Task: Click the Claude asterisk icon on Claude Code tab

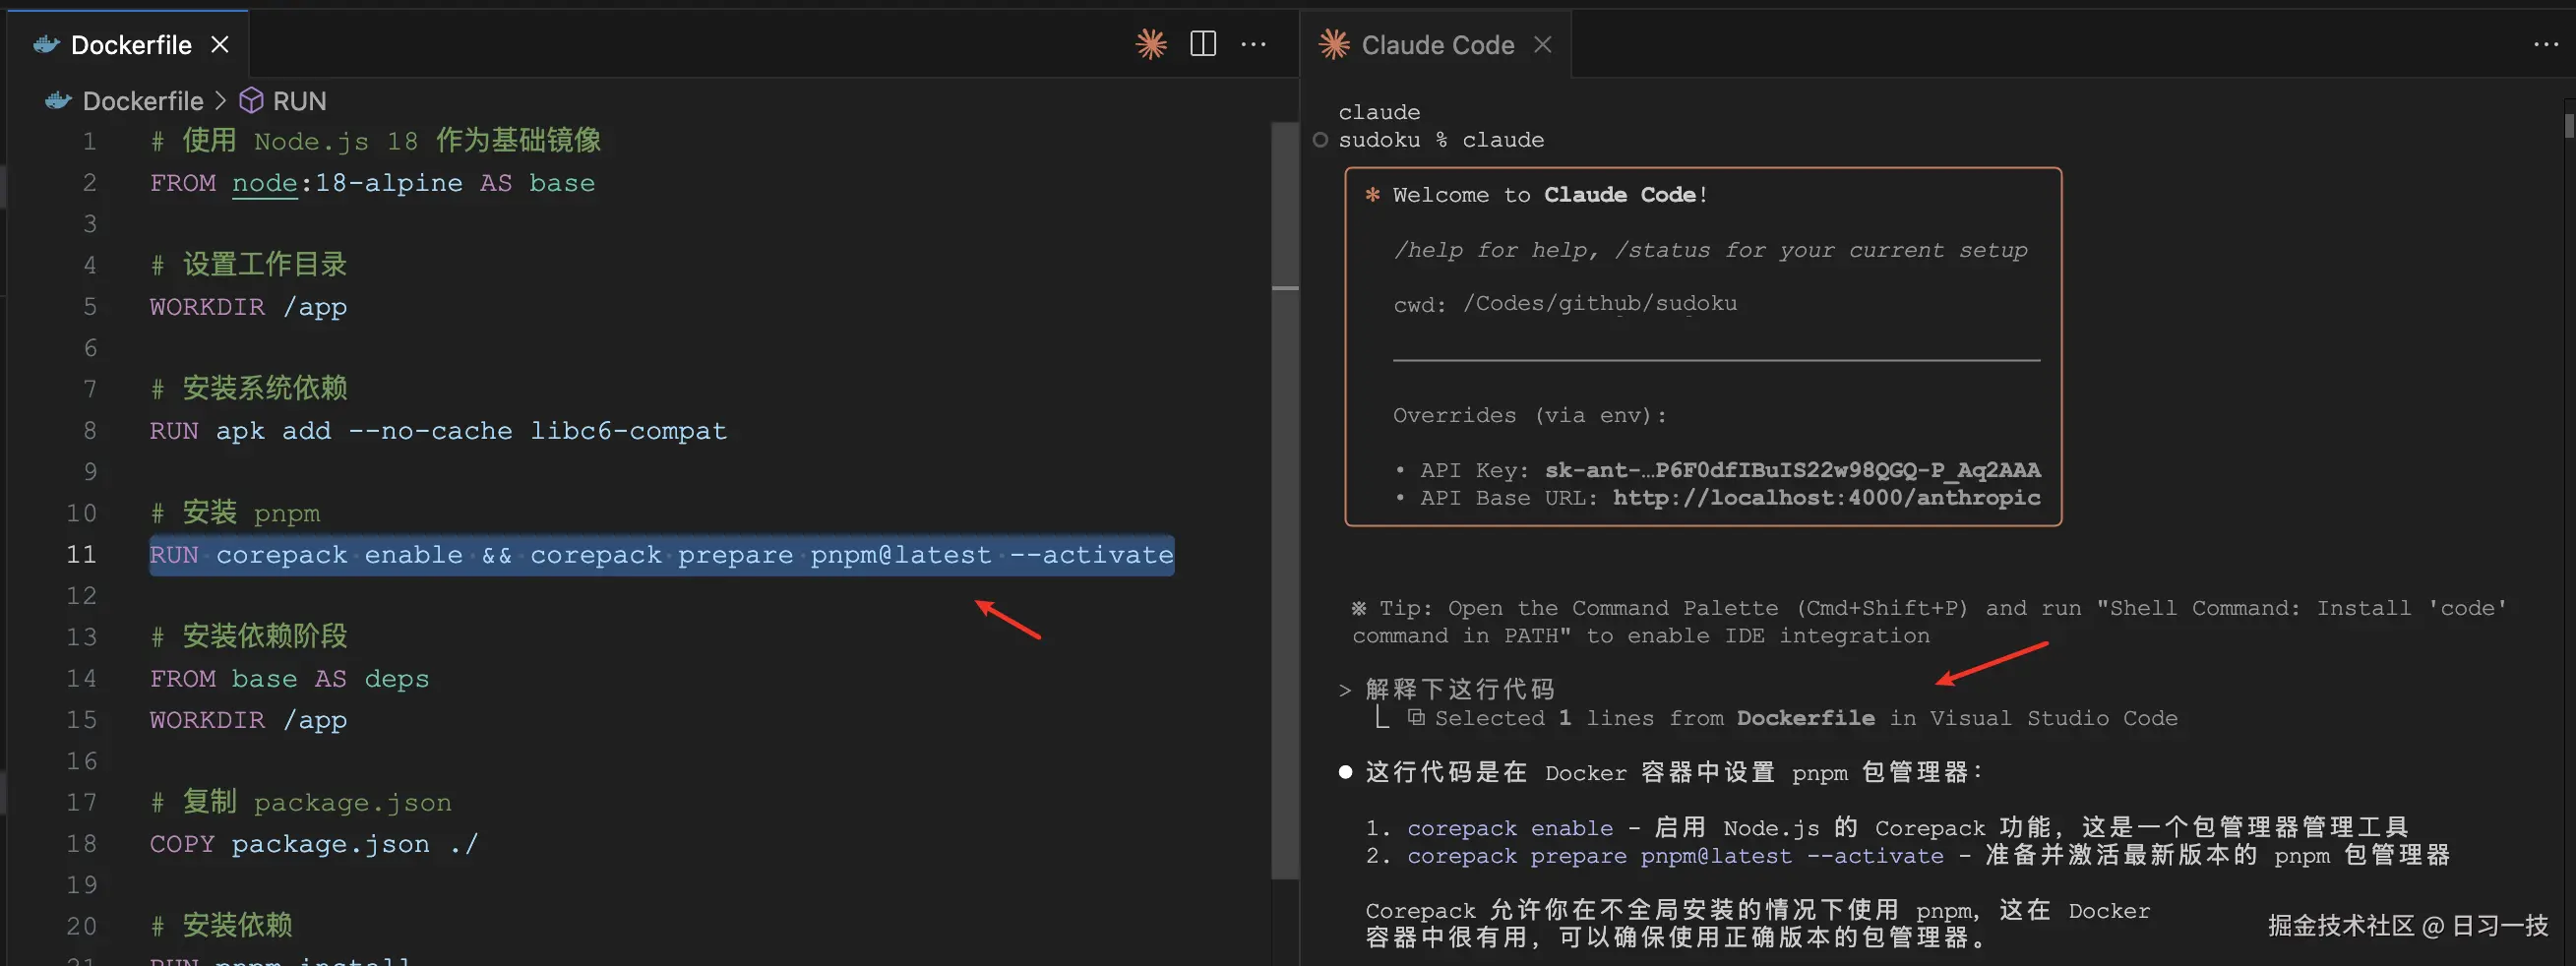Action: (1333, 44)
